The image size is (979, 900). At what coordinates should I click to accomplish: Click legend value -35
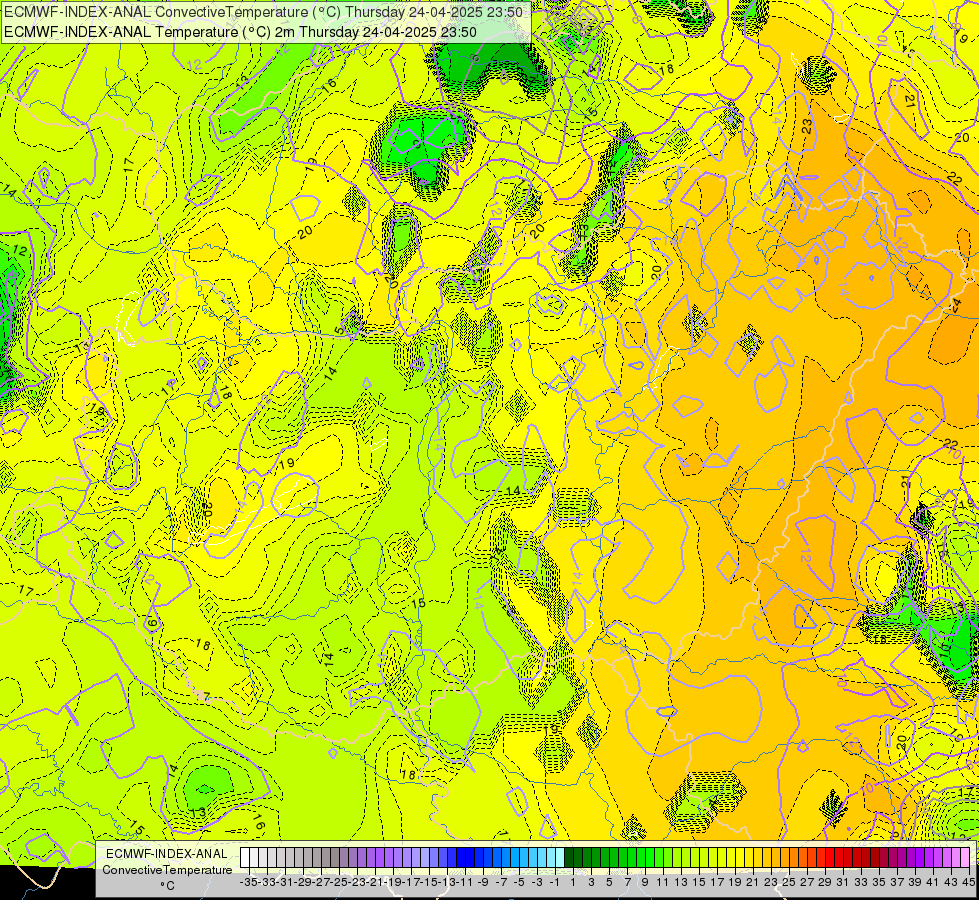[248, 883]
